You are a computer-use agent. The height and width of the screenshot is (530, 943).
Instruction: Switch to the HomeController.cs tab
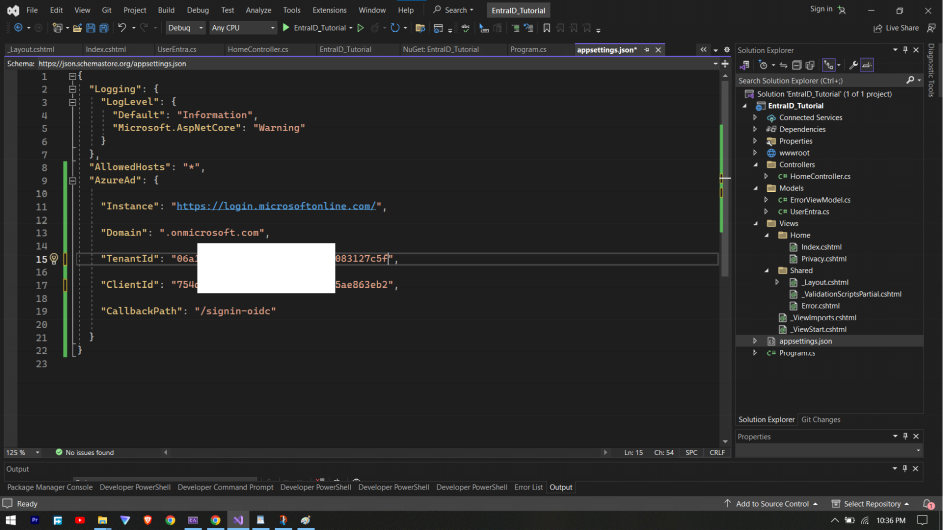258,49
